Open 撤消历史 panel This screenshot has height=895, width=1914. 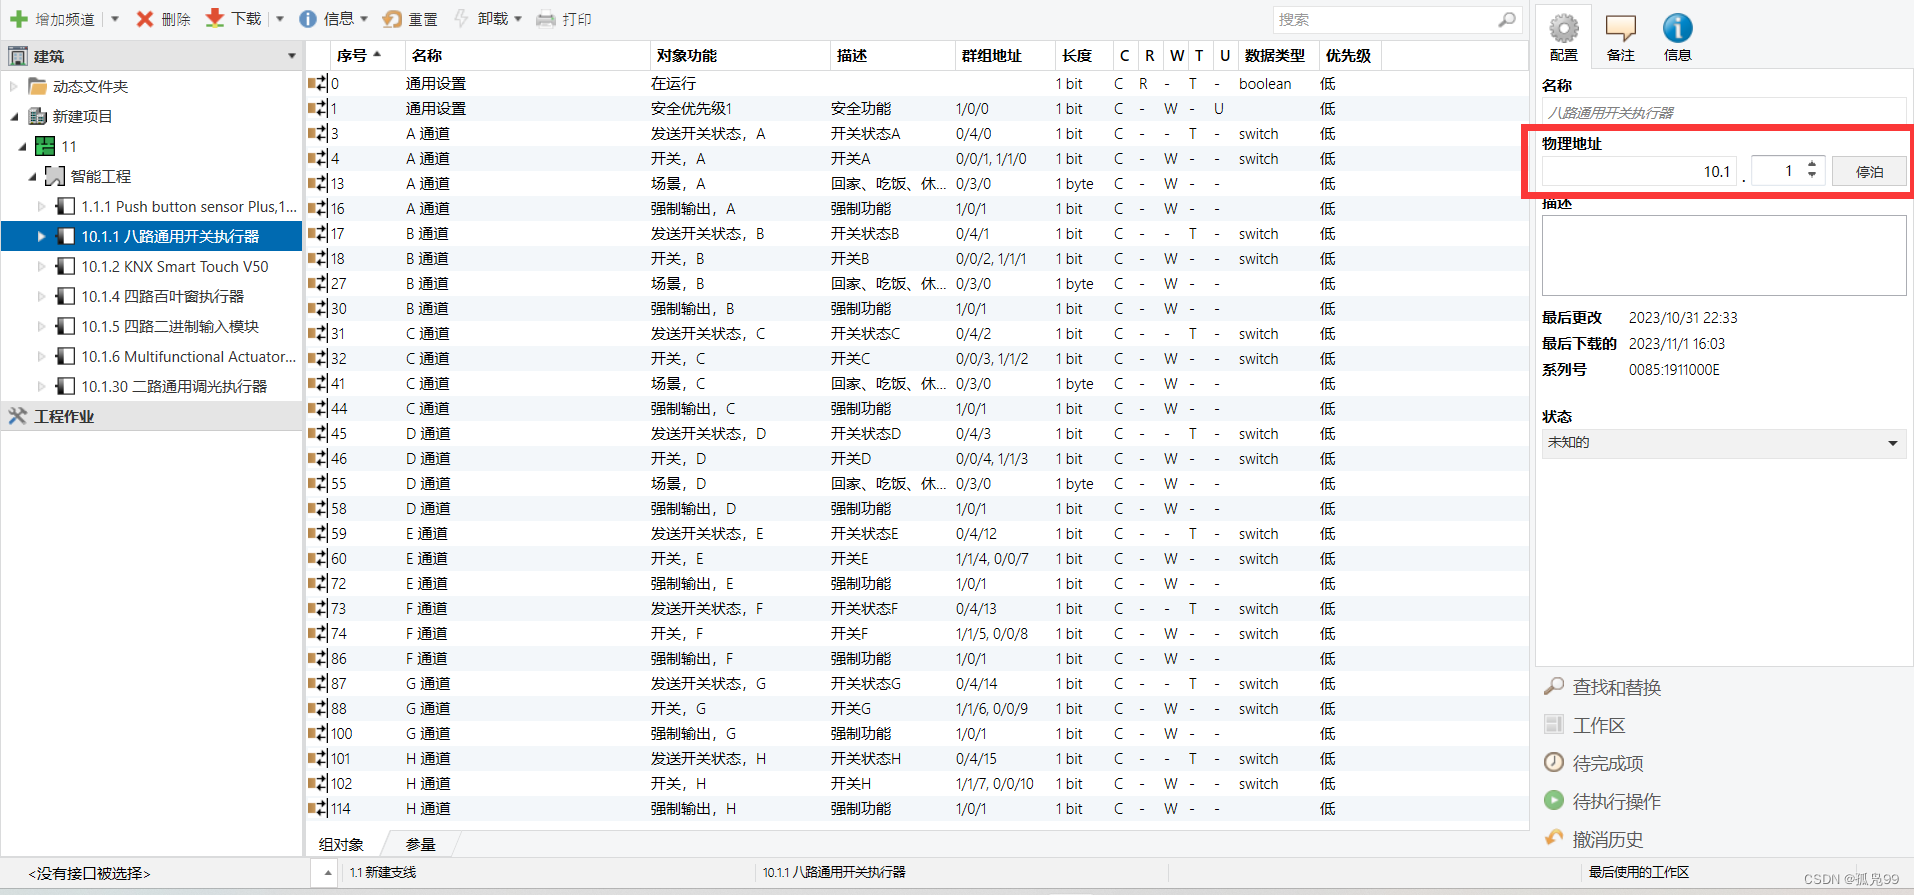pos(1607,839)
